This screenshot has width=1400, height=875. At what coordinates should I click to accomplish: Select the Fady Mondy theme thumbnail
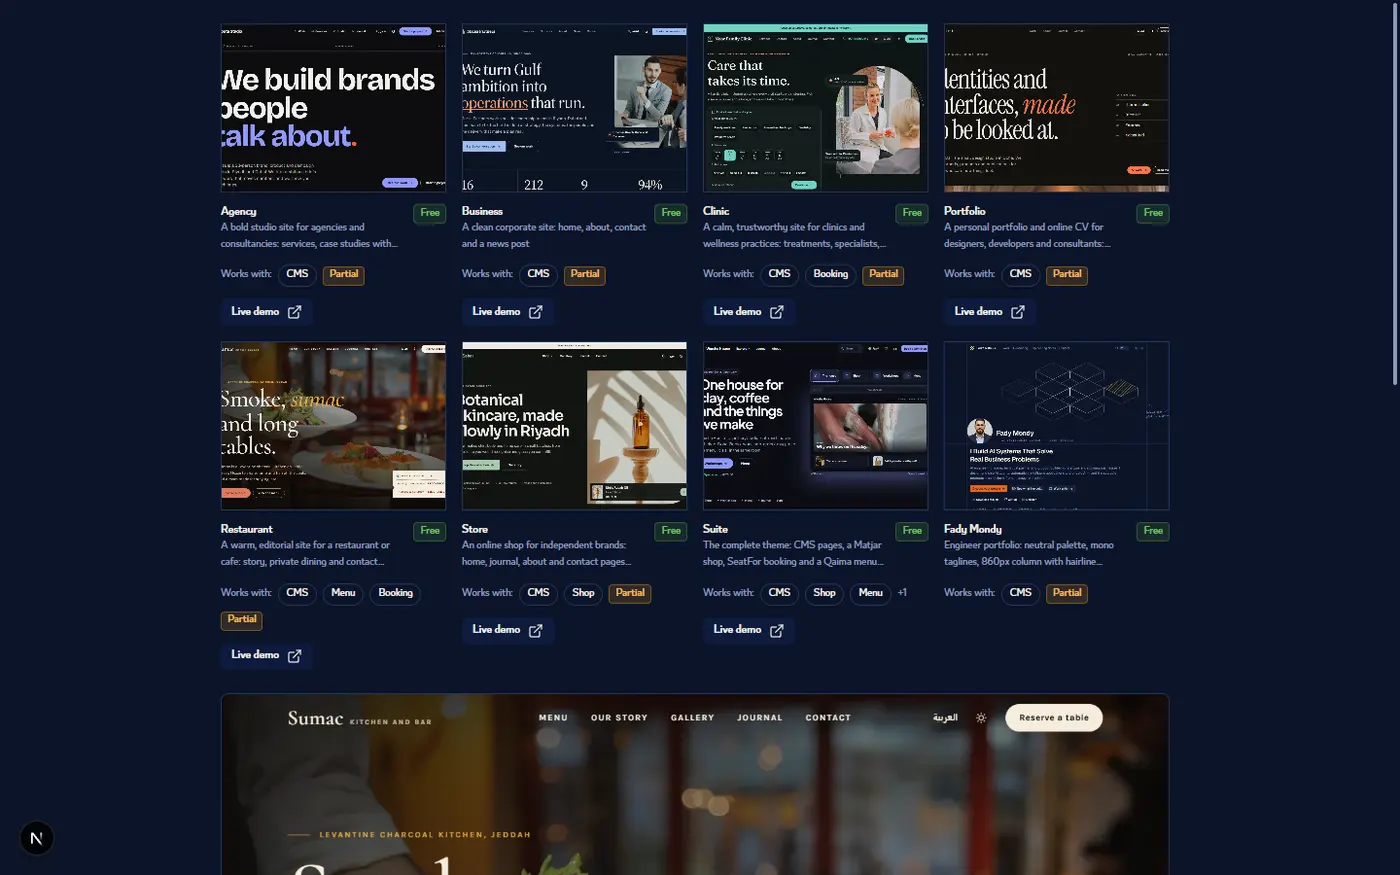[x=1056, y=426]
